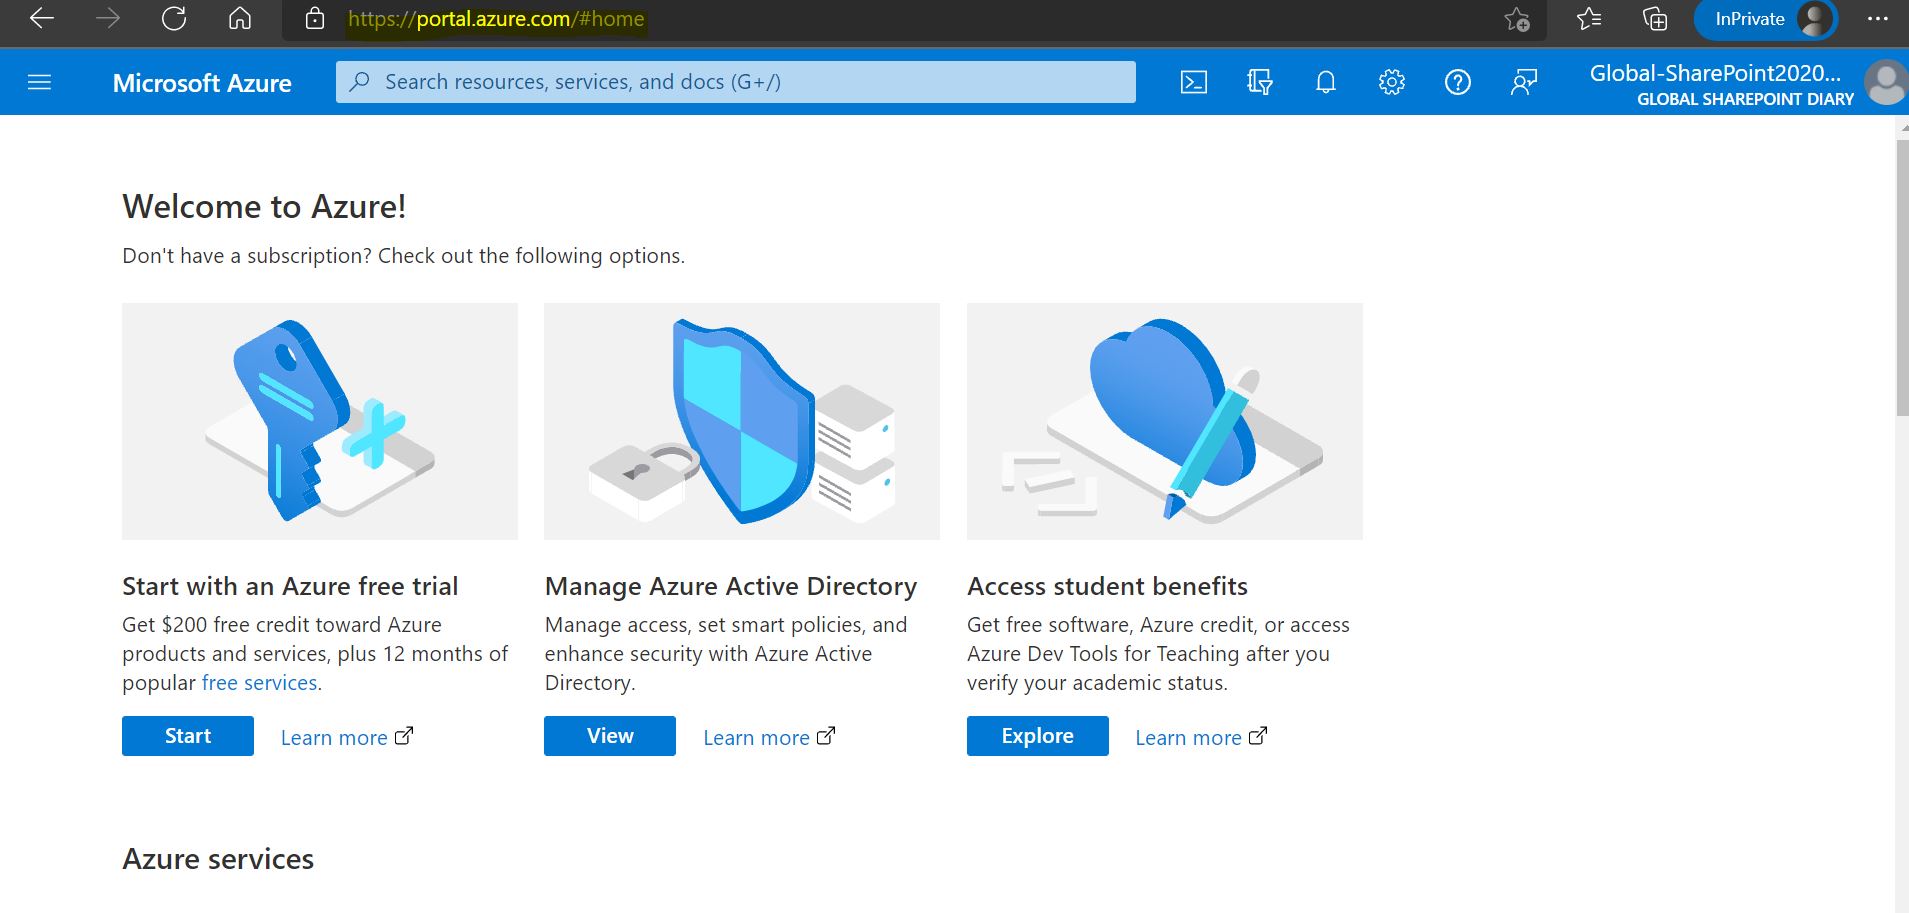Screen dimensions: 1909x913
Task: Open portal settings gear
Action: click(x=1392, y=82)
